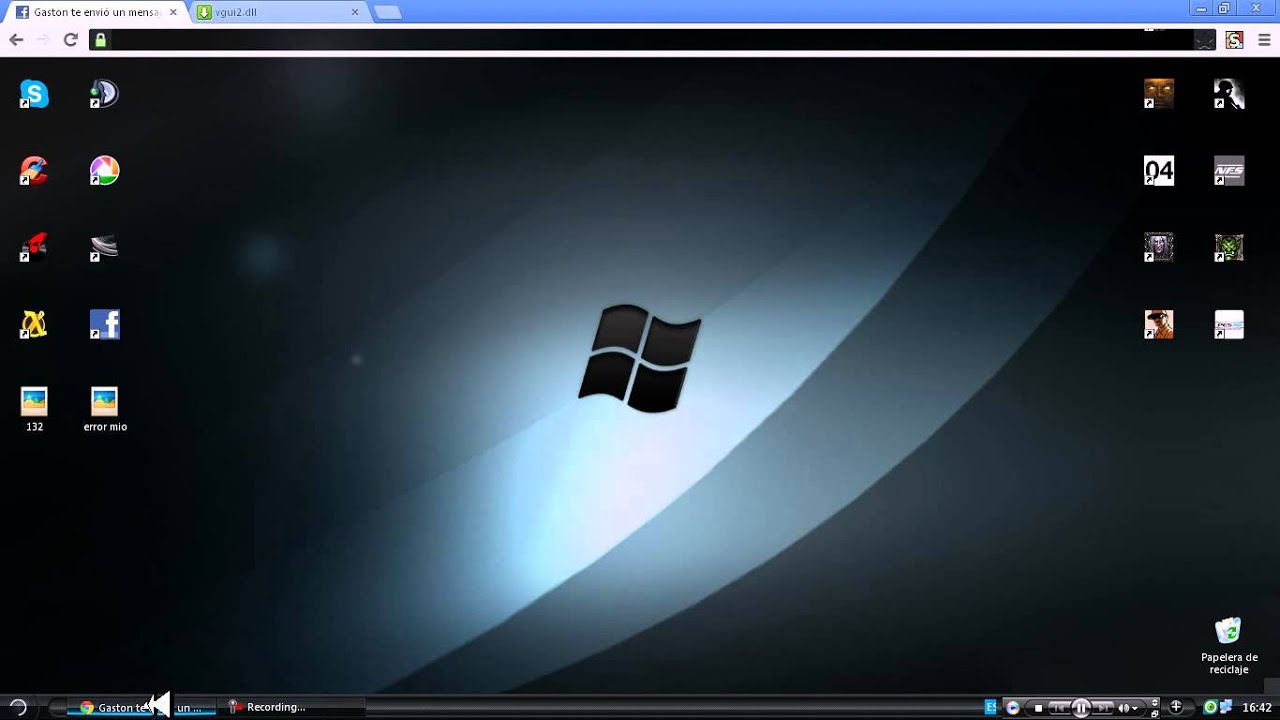Image resolution: width=1280 pixels, height=720 pixels.
Task: Switch to the vgui2.dll tab
Action: click(280, 12)
